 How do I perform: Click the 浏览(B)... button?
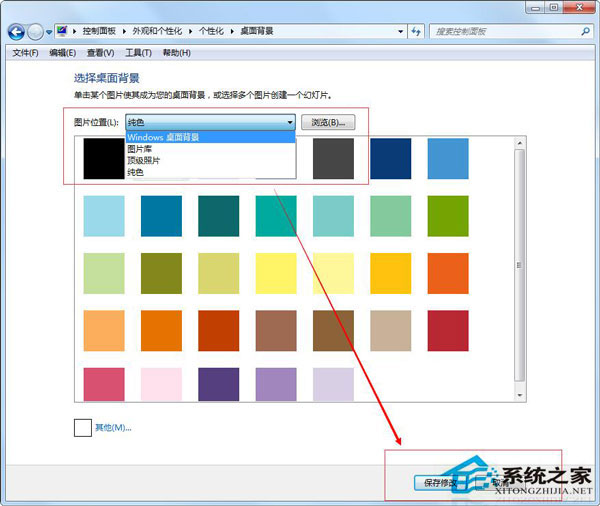tap(328, 122)
